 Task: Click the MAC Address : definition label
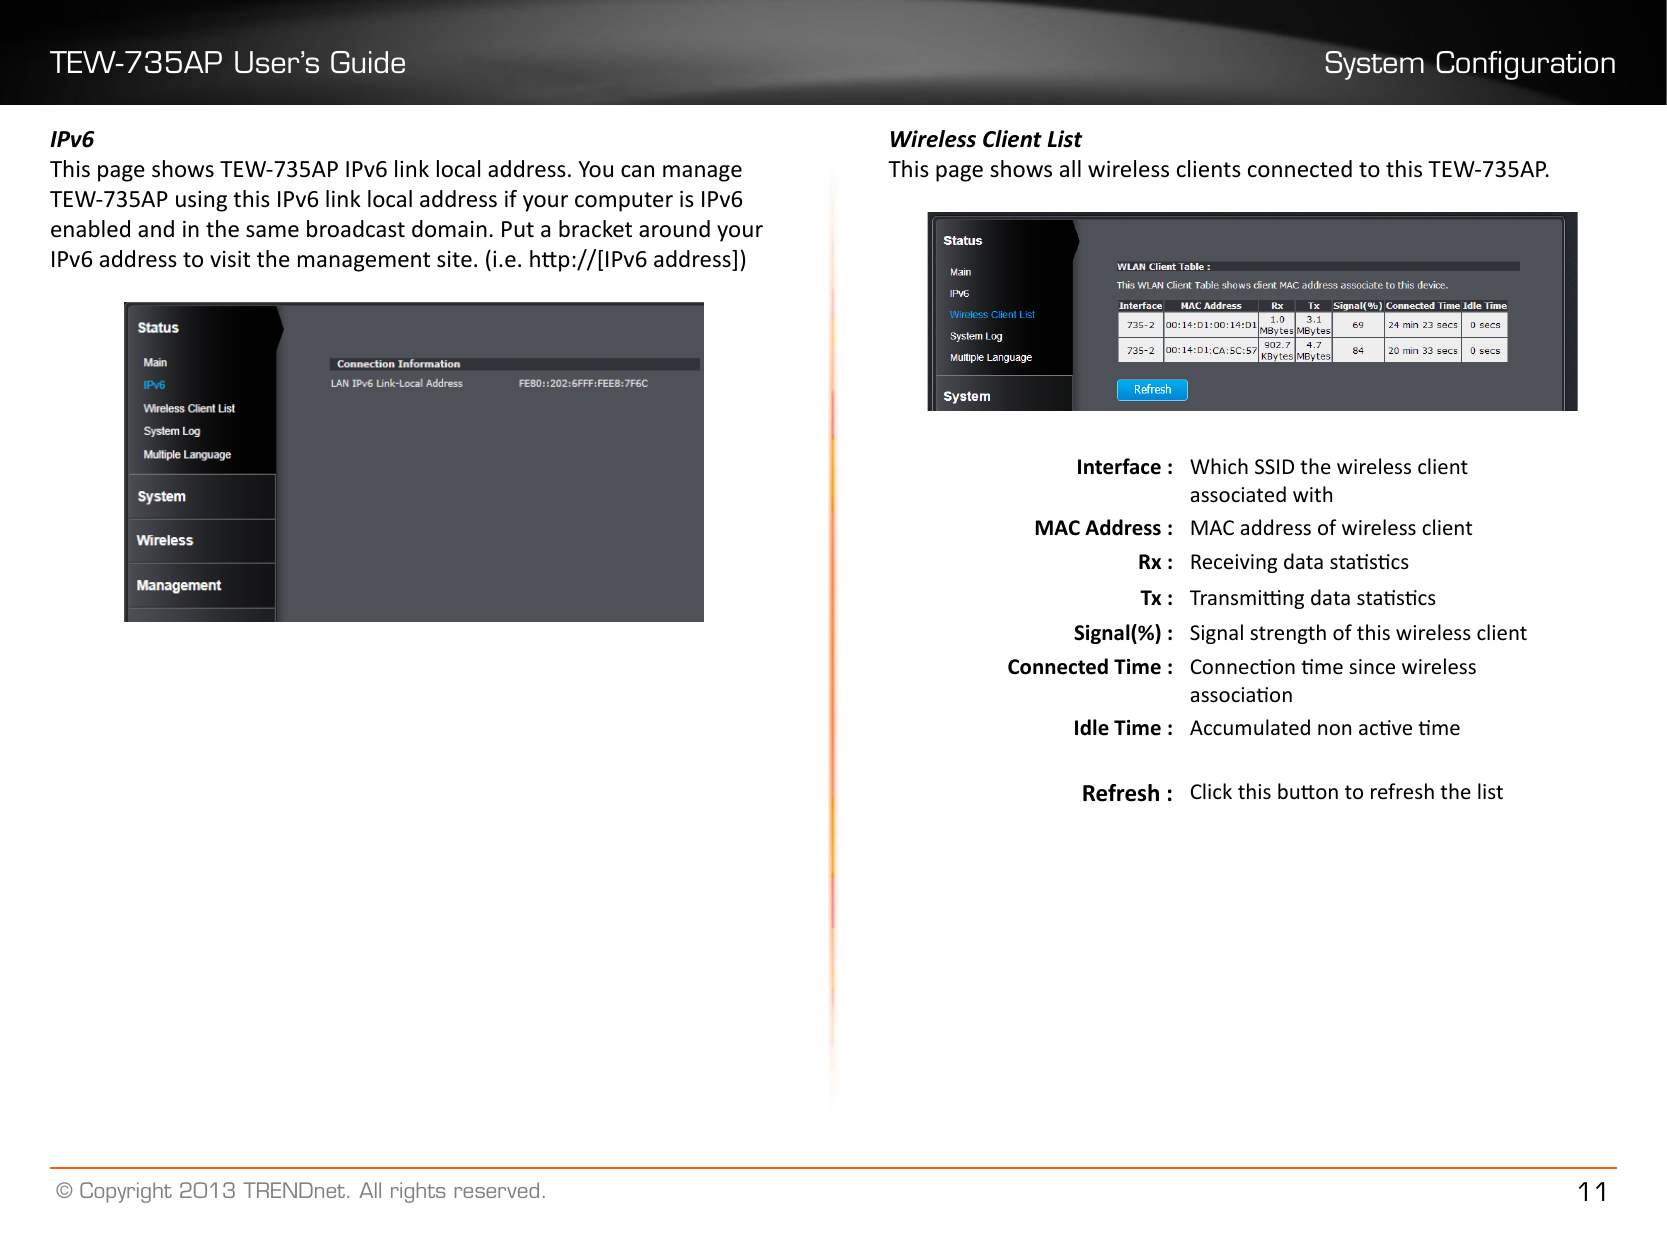(1103, 528)
